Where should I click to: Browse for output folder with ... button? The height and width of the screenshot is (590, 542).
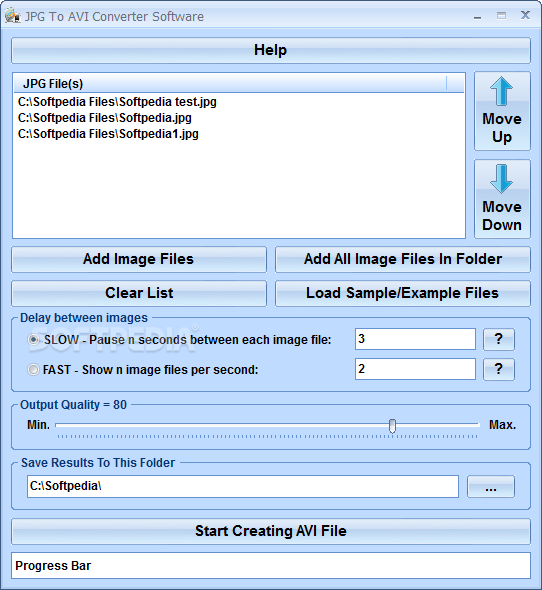491,487
